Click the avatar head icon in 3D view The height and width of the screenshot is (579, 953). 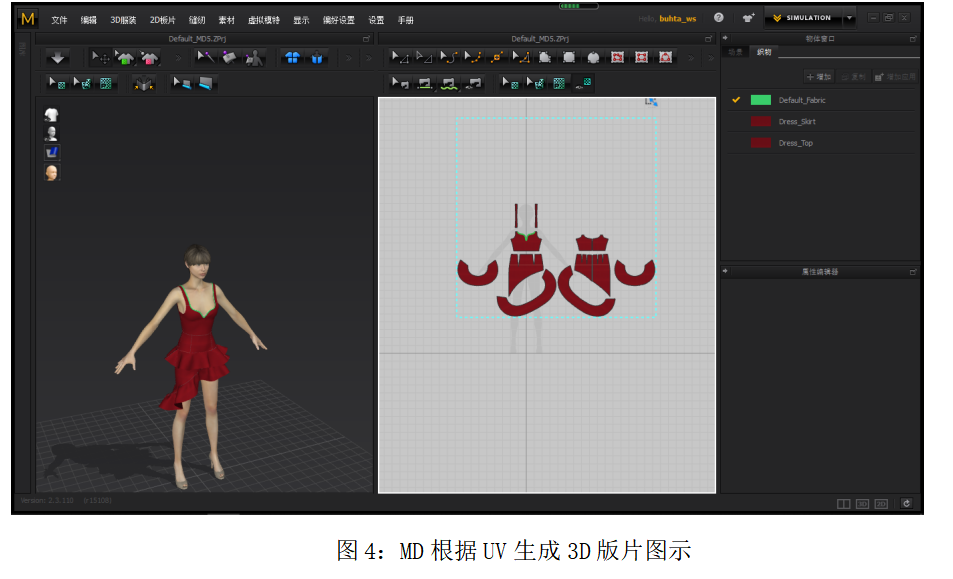pyautogui.click(x=51, y=172)
